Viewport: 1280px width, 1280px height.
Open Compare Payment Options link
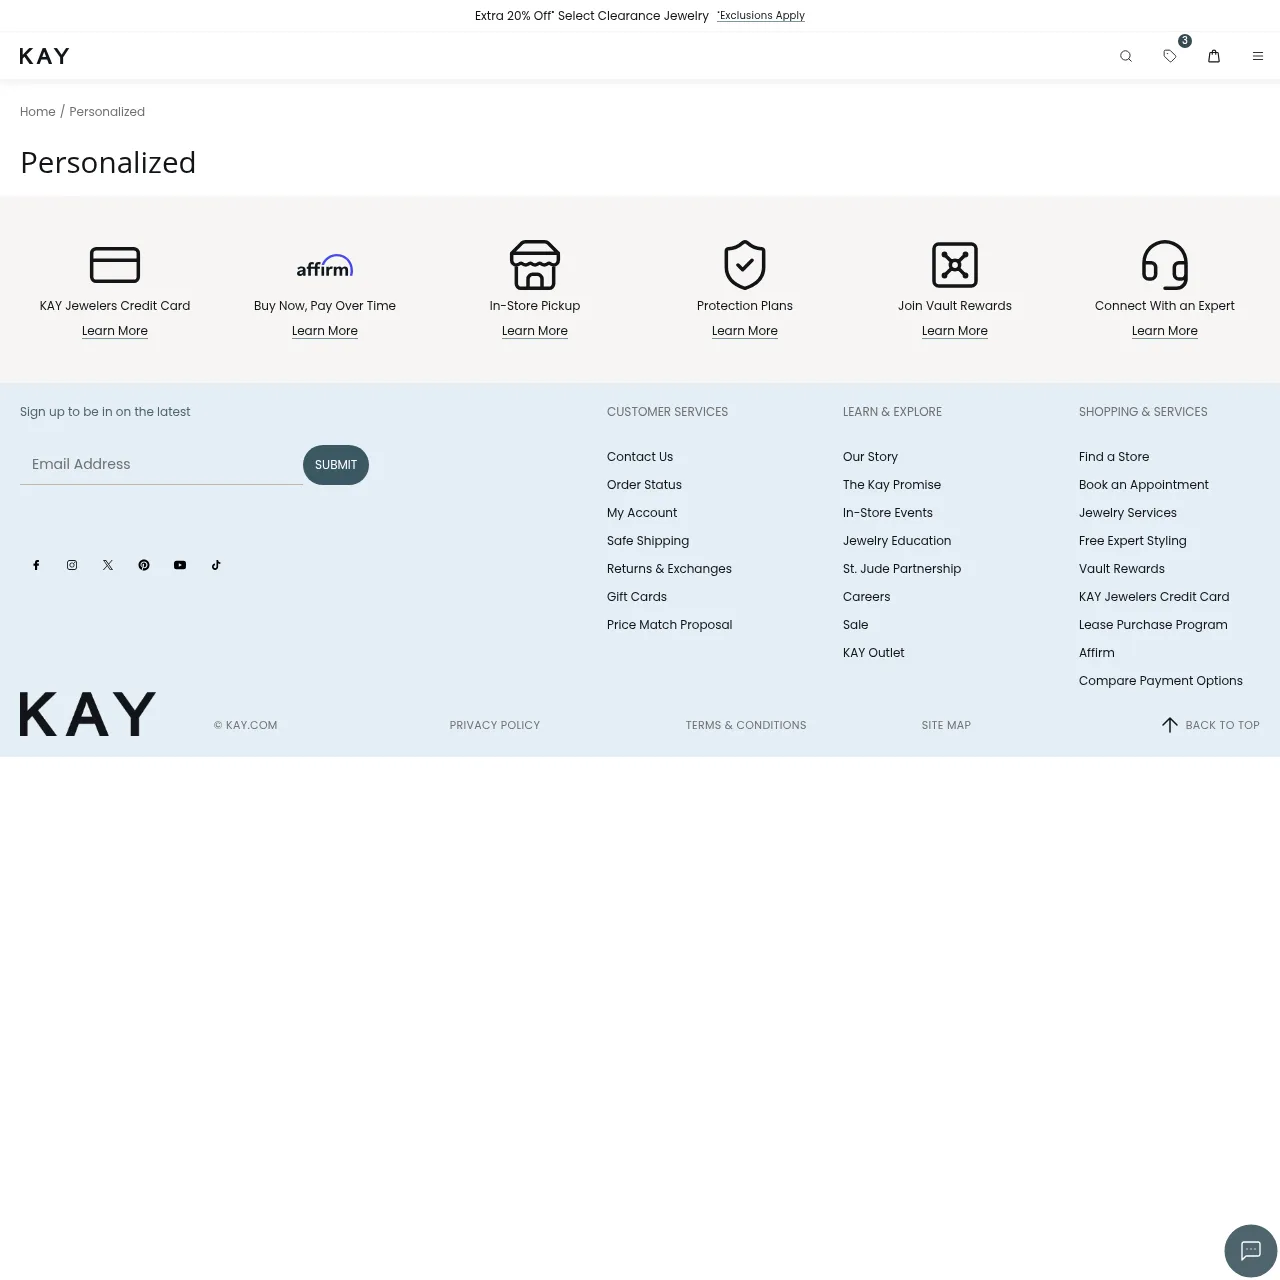(x=1161, y=681)
